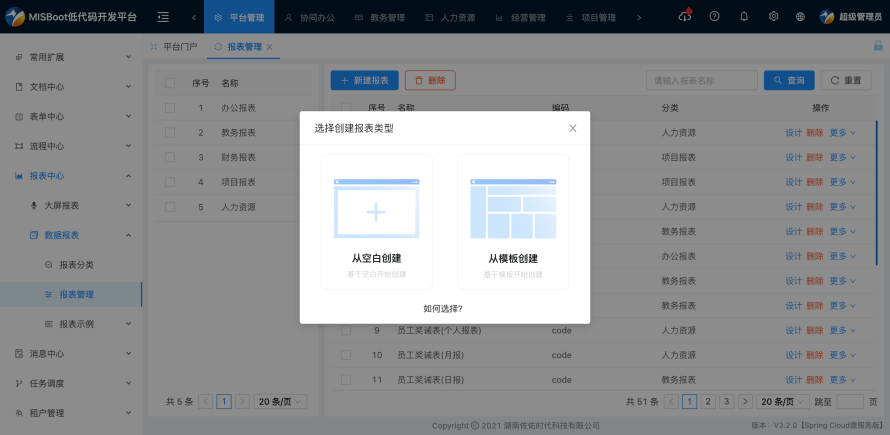
Task: Click the 租户管理 sidebar icon
Action: point(19,413)
